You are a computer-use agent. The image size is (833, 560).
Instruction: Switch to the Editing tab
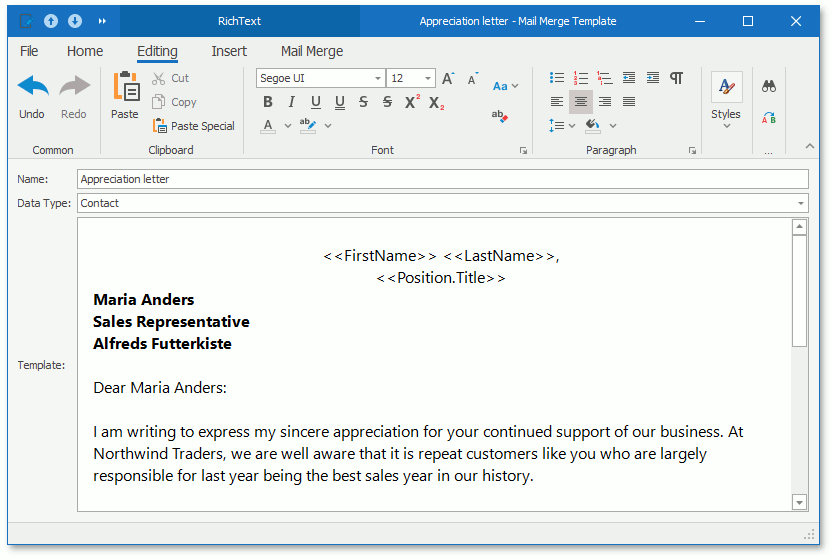(157, 51)
